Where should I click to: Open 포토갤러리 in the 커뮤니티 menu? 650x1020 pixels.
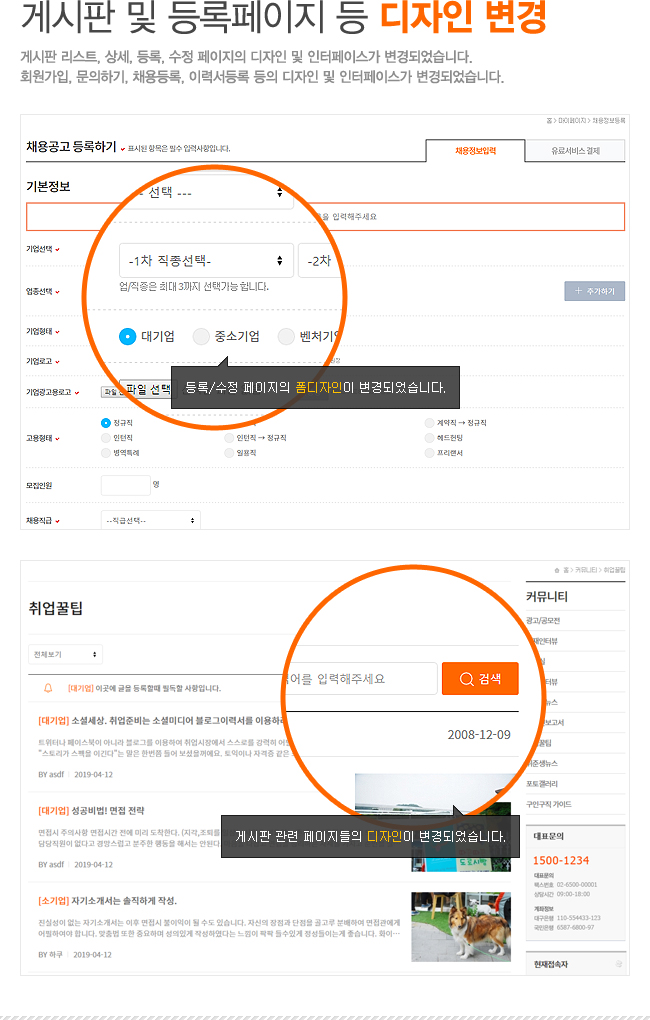coord(542,784)
